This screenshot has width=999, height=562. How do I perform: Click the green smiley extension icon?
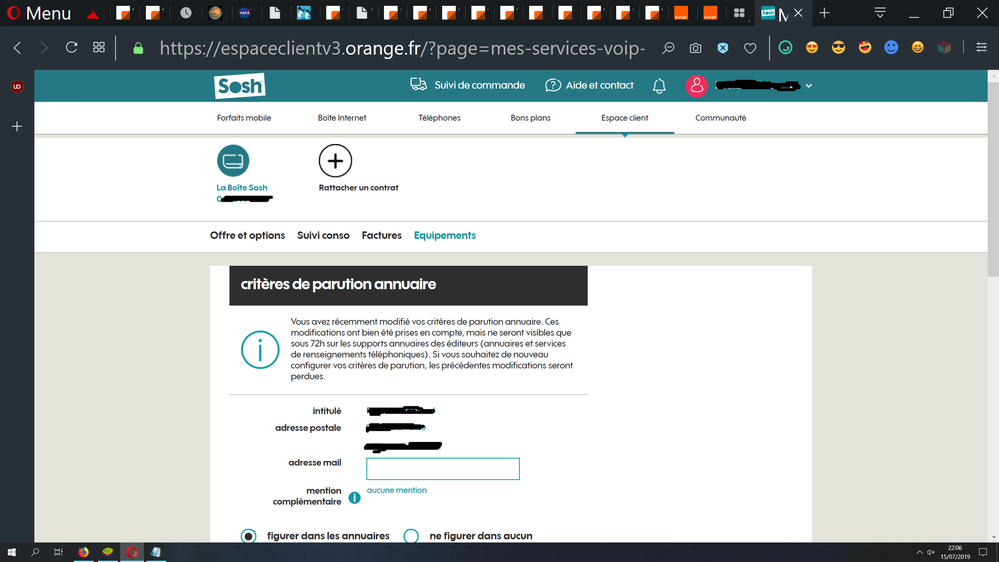pos(786,47)
